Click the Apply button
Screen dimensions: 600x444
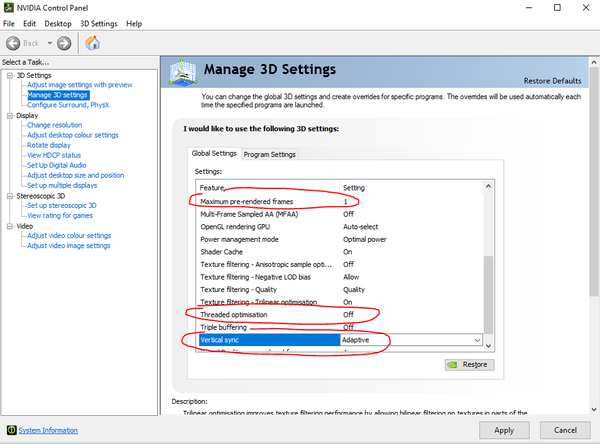tap(504, 430)
